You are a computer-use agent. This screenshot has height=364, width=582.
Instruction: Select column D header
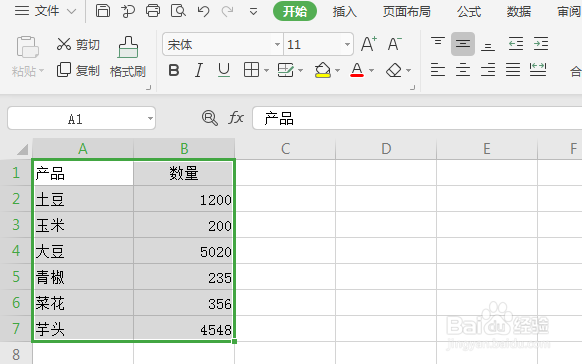[x=386, y=149]
